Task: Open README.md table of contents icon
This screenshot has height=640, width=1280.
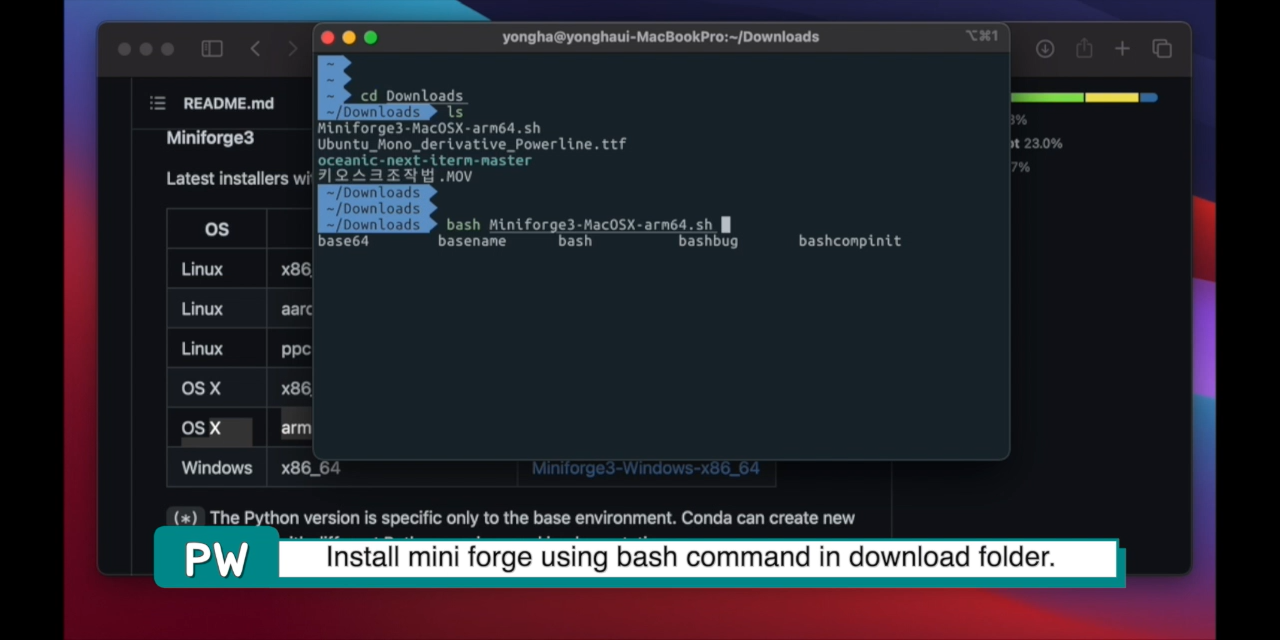Action: point(157,103)
